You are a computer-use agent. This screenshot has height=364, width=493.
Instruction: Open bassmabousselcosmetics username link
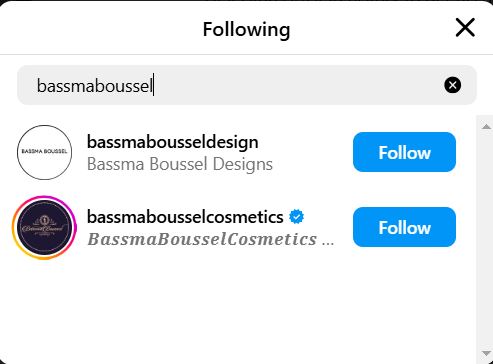[185, 217]
